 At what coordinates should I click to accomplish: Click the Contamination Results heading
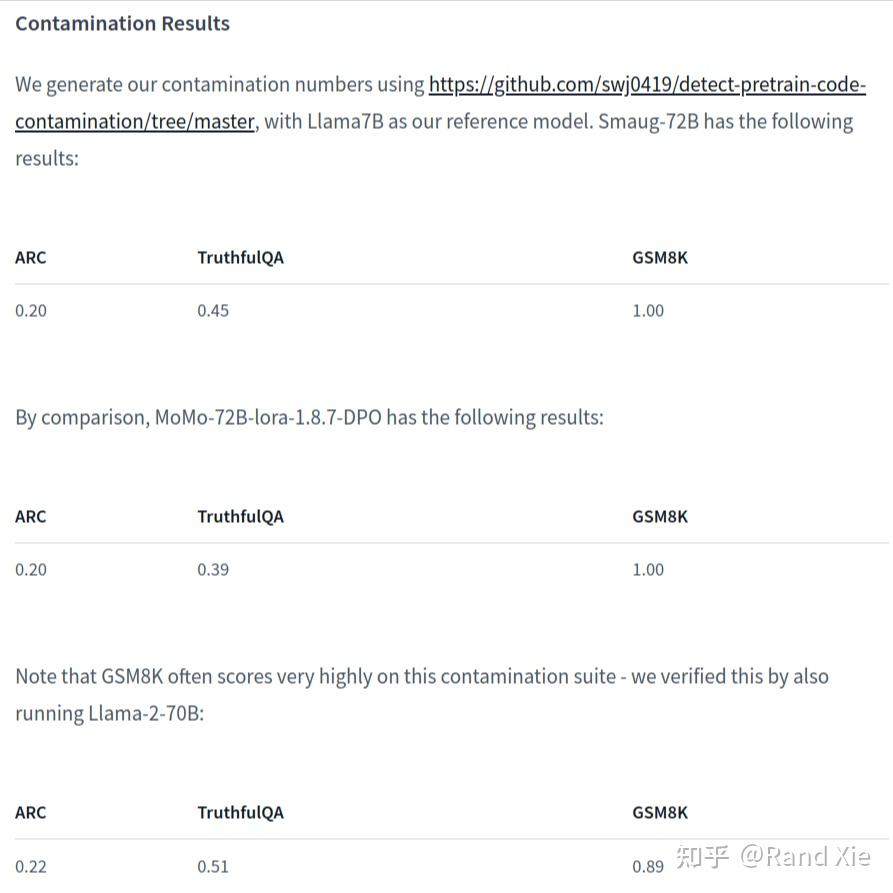click(x=122, y=23)
